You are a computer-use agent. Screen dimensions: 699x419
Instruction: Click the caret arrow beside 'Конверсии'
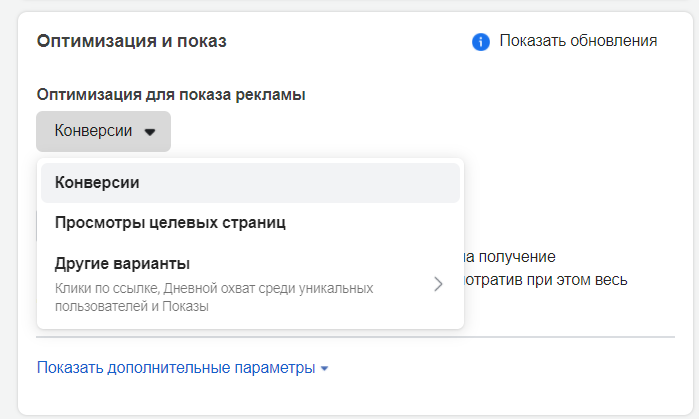(x=150, y=132)
